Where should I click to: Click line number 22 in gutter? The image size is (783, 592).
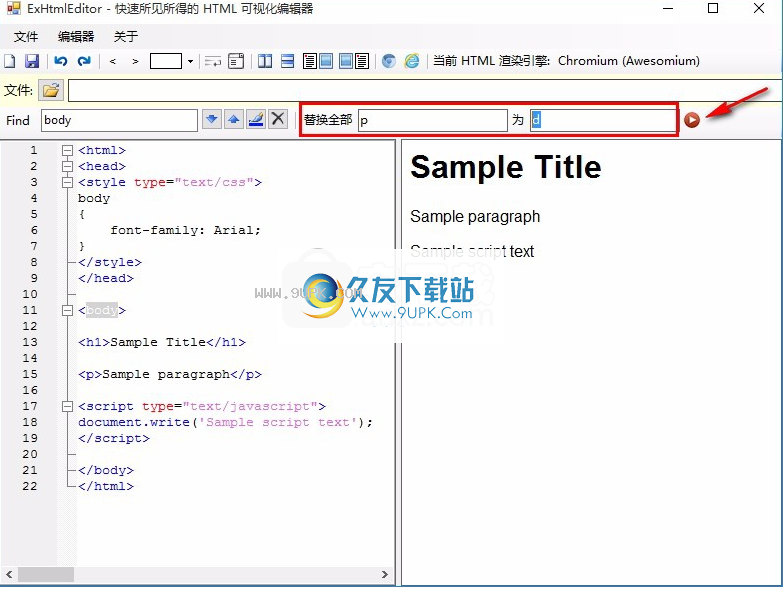29,486
